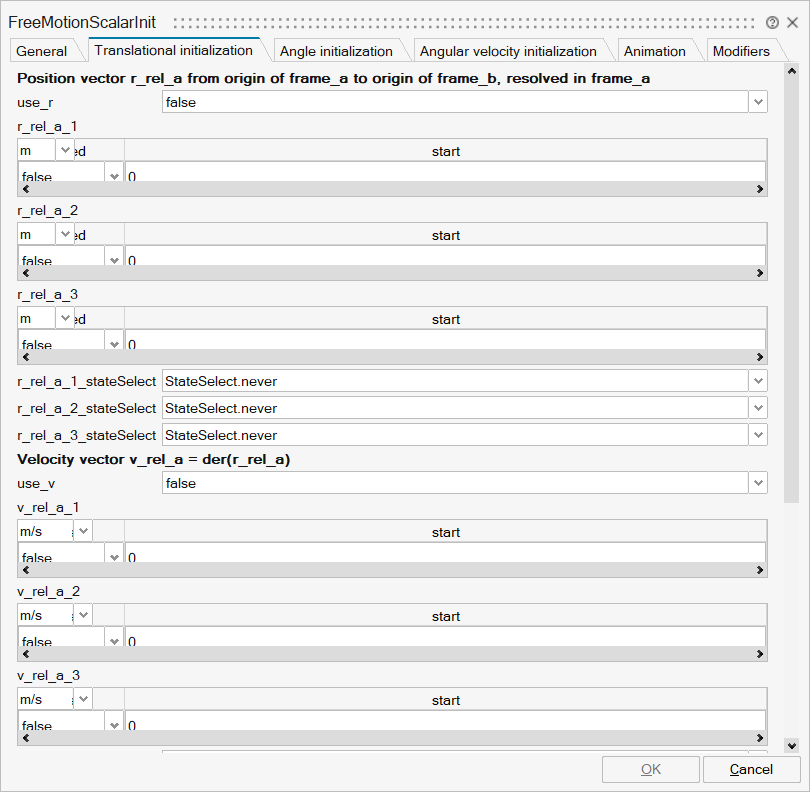Change the r_rel_a_2_stateSelect value
Screen dimensions: 810x792
point(757,408)
